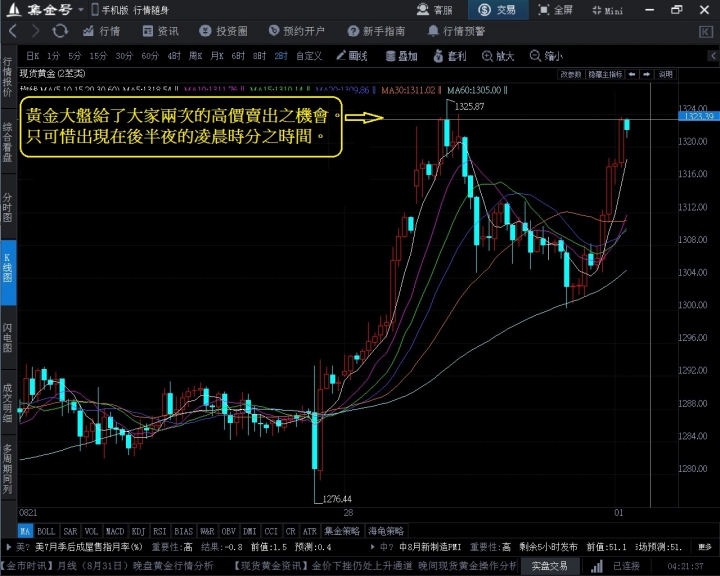Image resolution: width=720 pixels, height=576 pixels.
Task: Select the 60分 timeframe
Action: [150, 56]
